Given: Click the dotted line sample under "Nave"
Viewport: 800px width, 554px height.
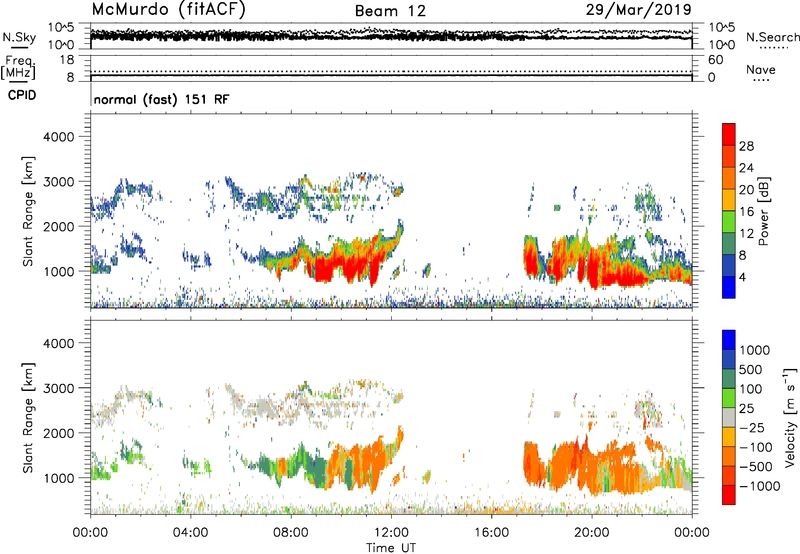Looking at the screenshot, I should (761, 80).
